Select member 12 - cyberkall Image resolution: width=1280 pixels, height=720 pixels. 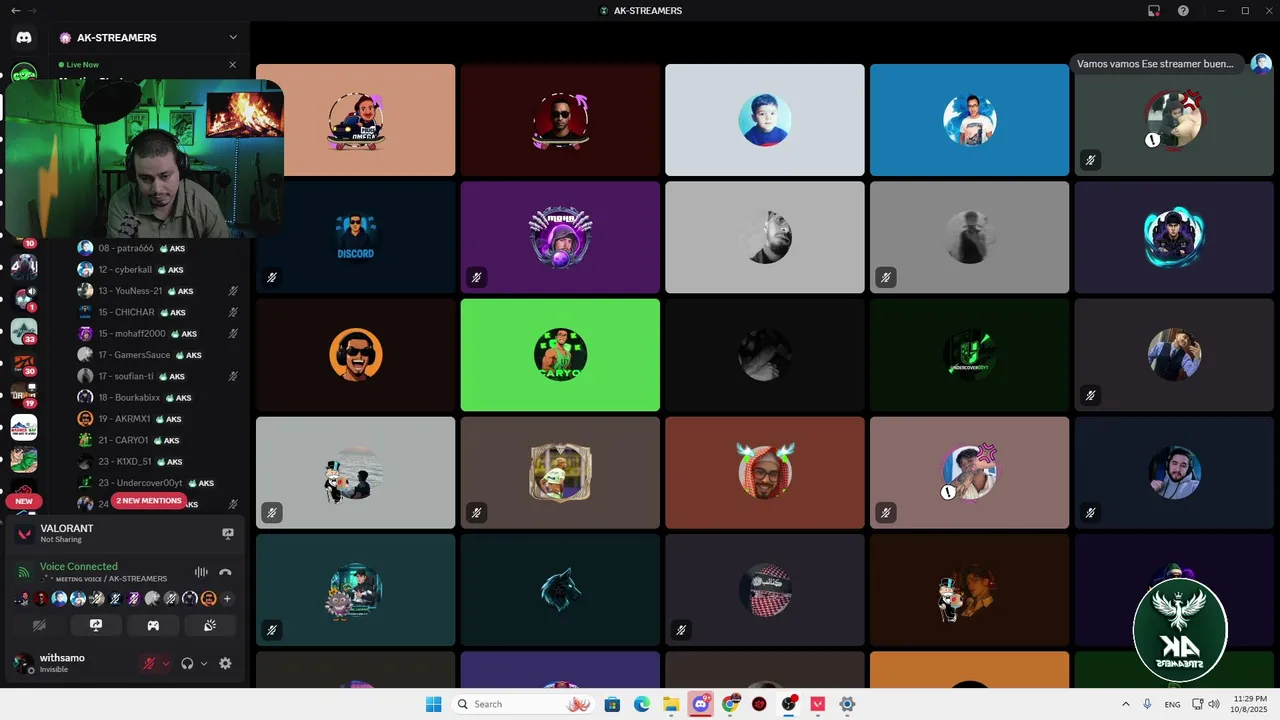(158, 270)
